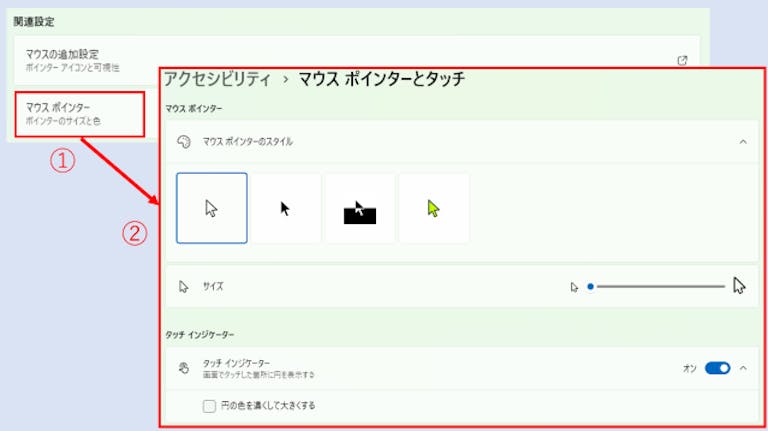Image resolution: width=768 pixels, height=431 pixels.
Task: Click マウス ポインターとタッチ page title
Action: coord(382,79)
